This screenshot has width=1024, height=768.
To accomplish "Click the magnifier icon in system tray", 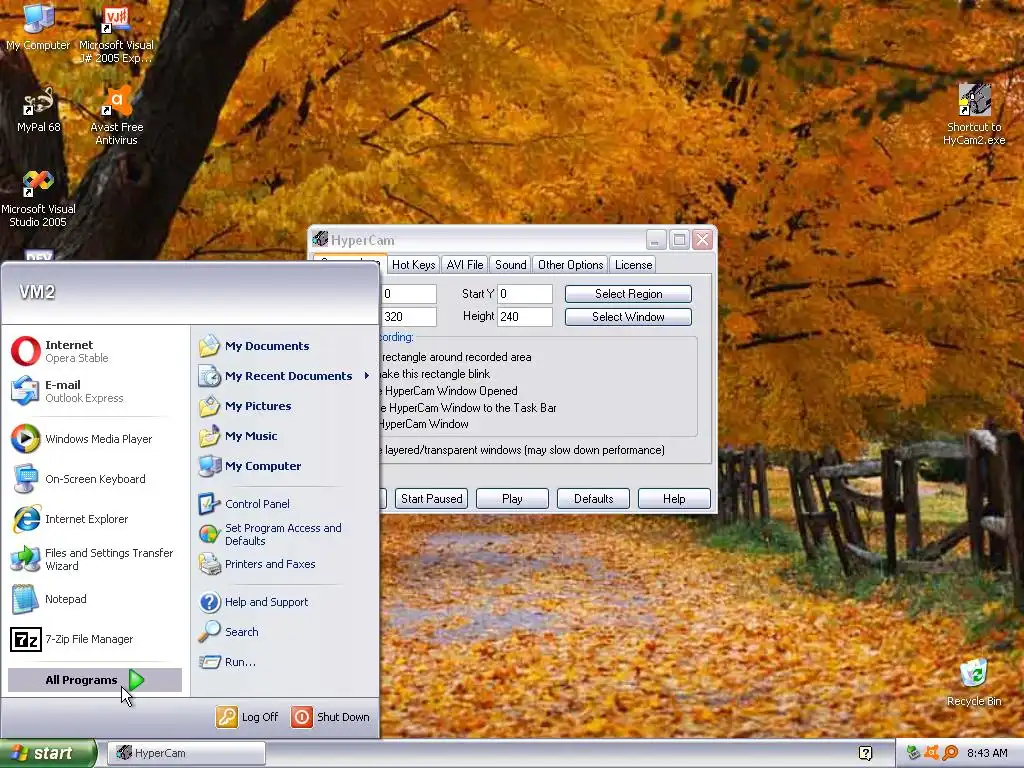I will (x=950, y=753).
